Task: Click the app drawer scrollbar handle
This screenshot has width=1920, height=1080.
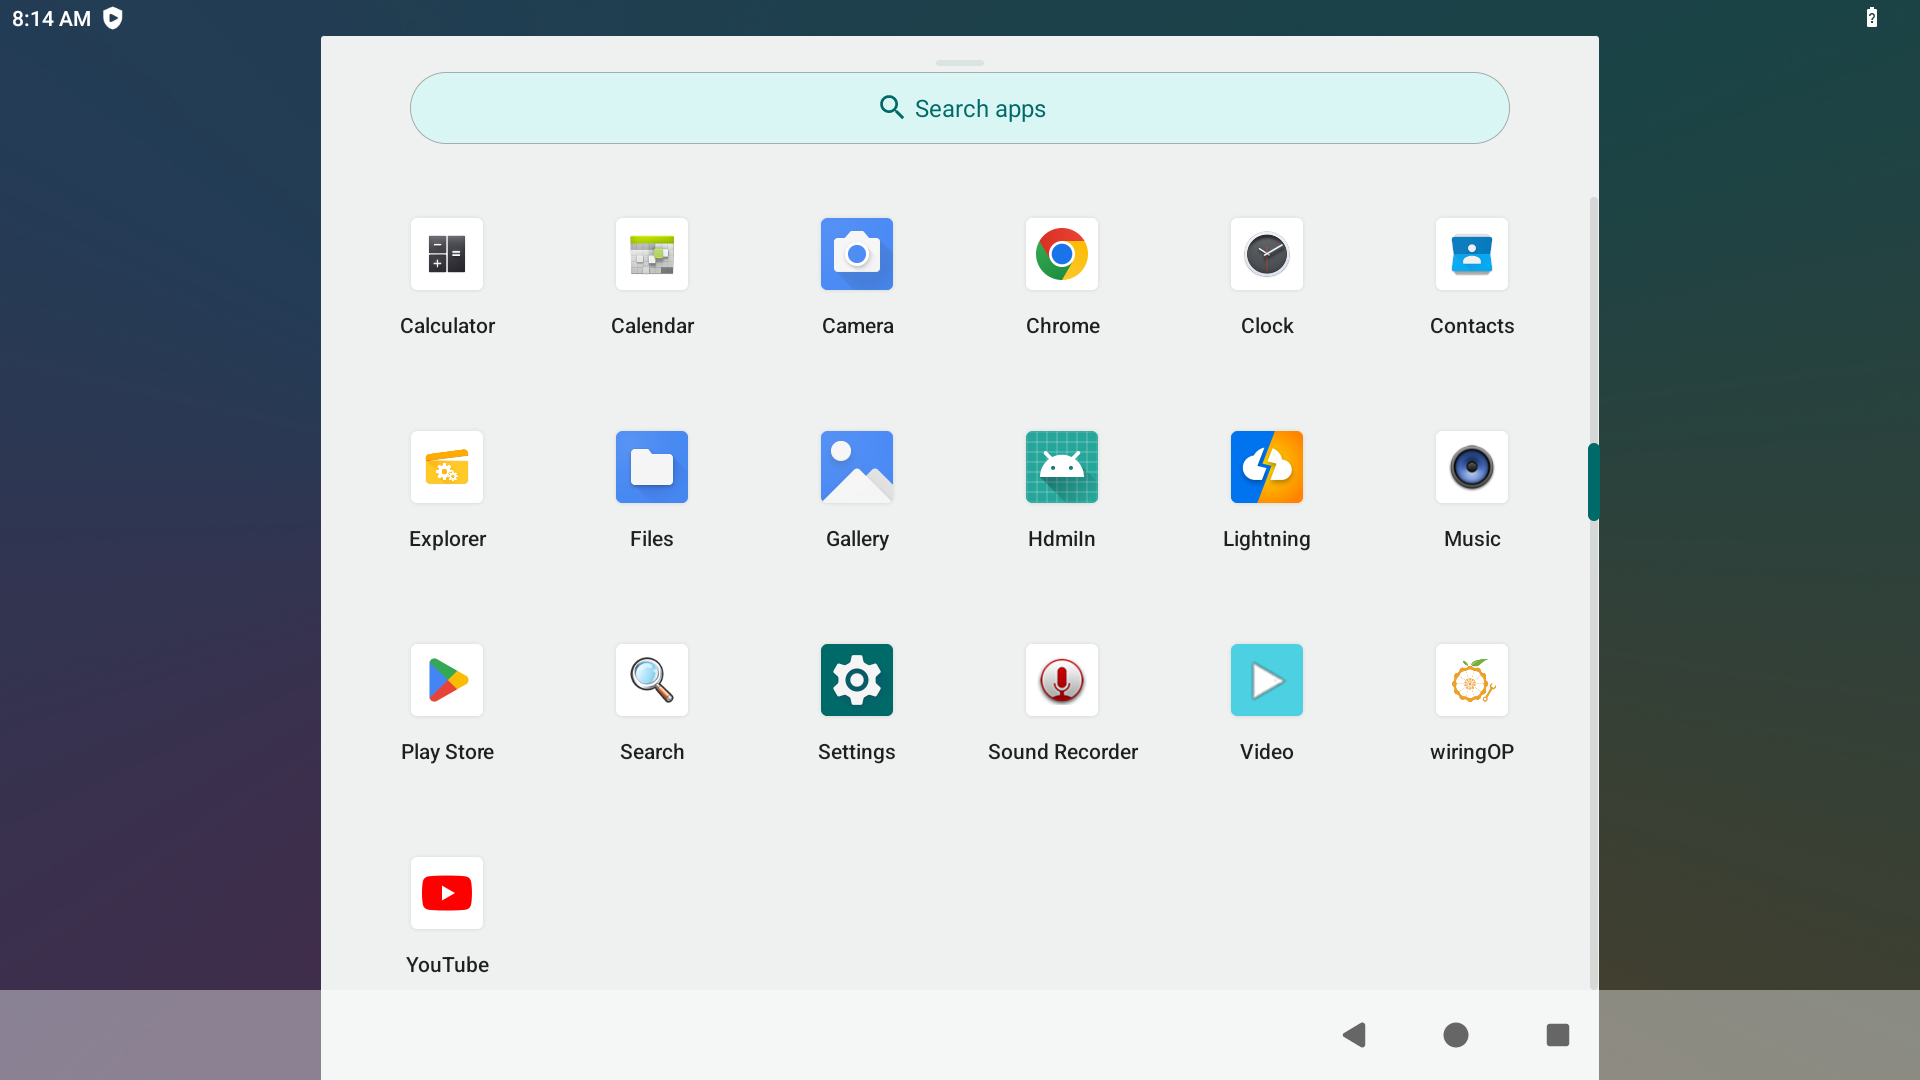Action: [x=1593, y=482]
